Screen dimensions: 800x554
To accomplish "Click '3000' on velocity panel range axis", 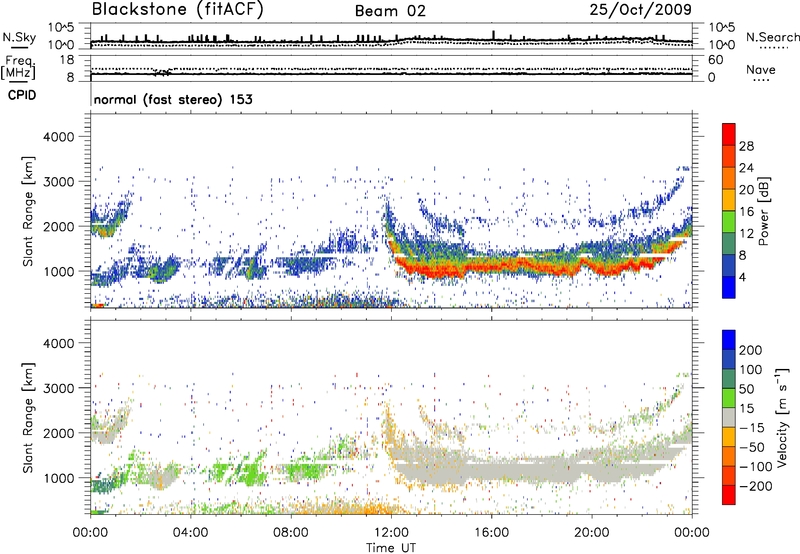I will pos(59,388).
